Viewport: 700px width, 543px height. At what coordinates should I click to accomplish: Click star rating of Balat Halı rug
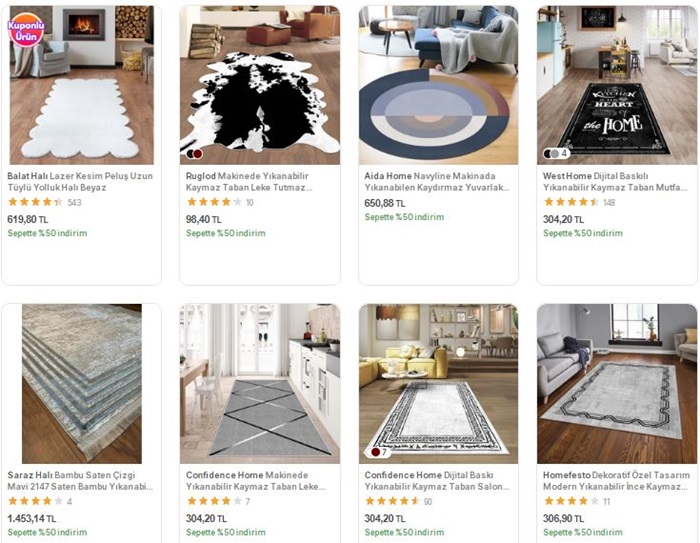click(x=35, y=203)
